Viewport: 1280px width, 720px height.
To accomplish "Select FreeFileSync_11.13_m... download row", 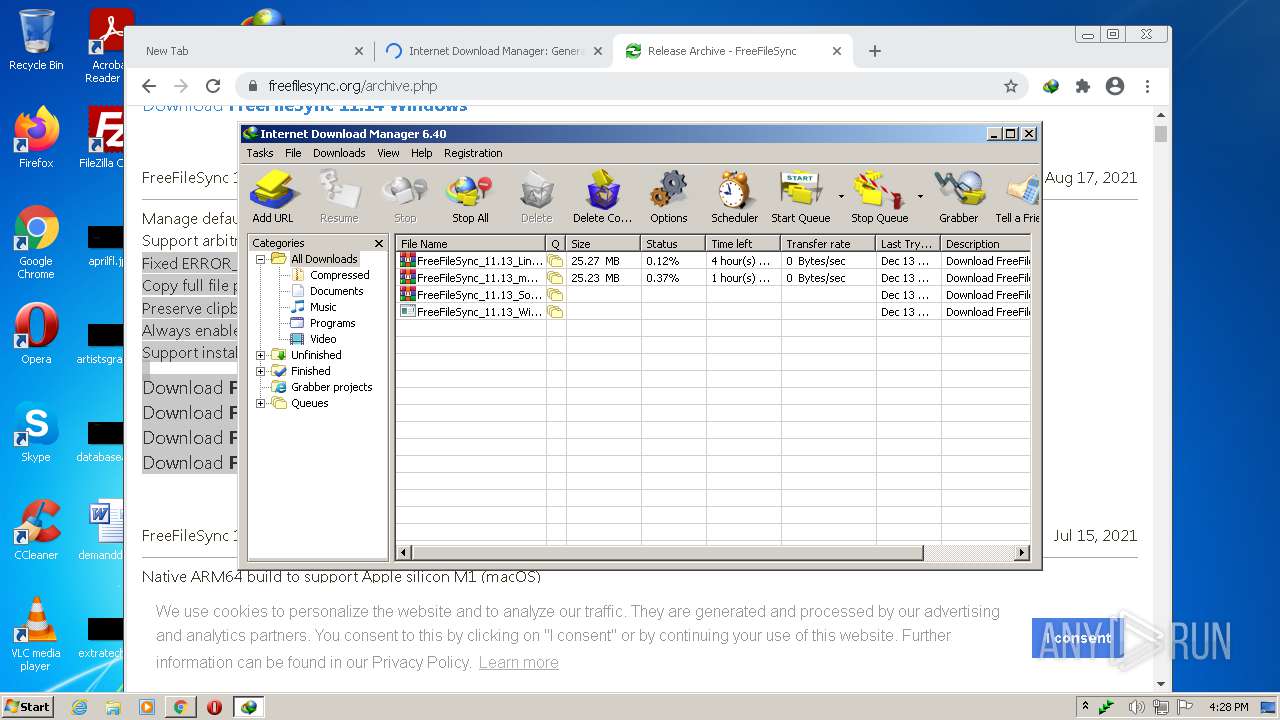I will click(x=713, y=277).
